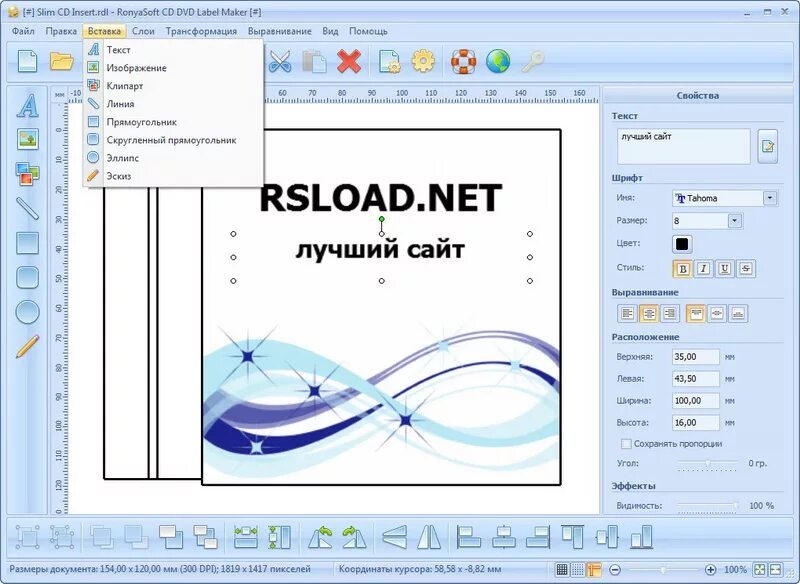Align objects to bottom edge in bottom toolbar
Image resolution: width=800 pixels, height=584 pixels.
641,538
